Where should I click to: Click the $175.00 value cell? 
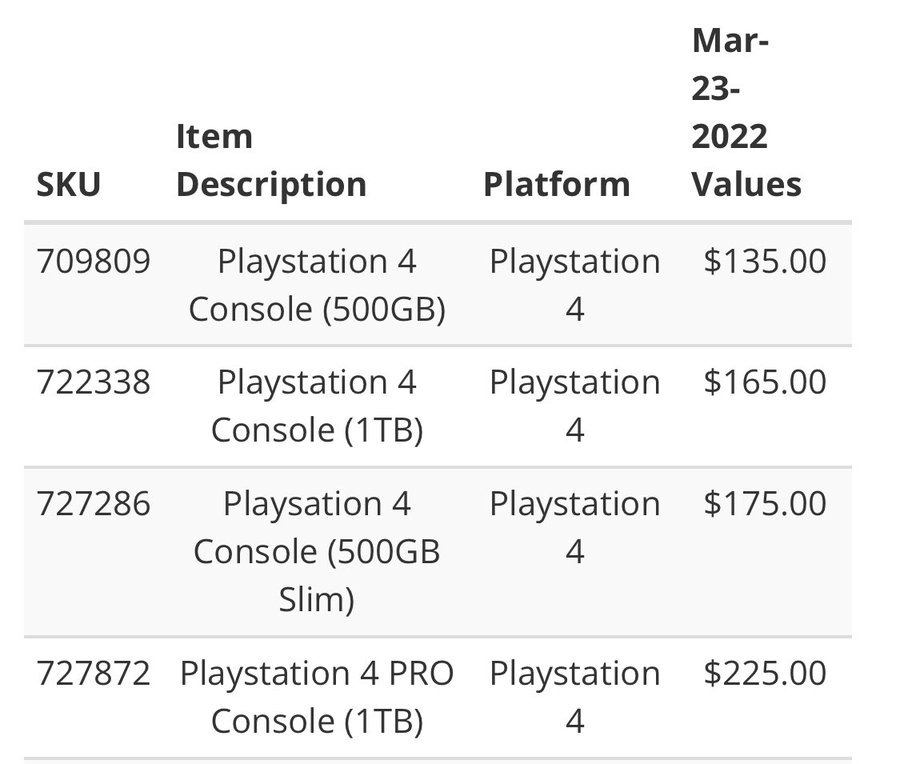coord(765,503)
